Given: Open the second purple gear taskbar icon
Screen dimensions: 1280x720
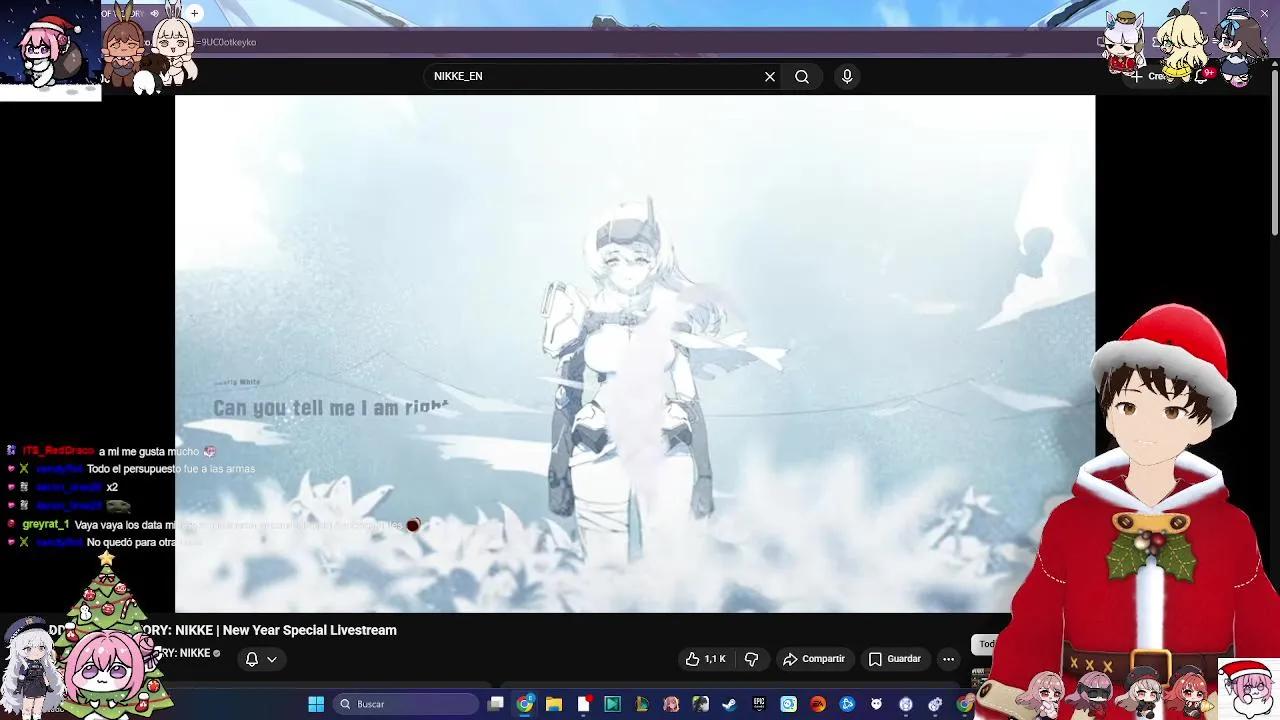Looking at the screenshot, I should point(935,704).
